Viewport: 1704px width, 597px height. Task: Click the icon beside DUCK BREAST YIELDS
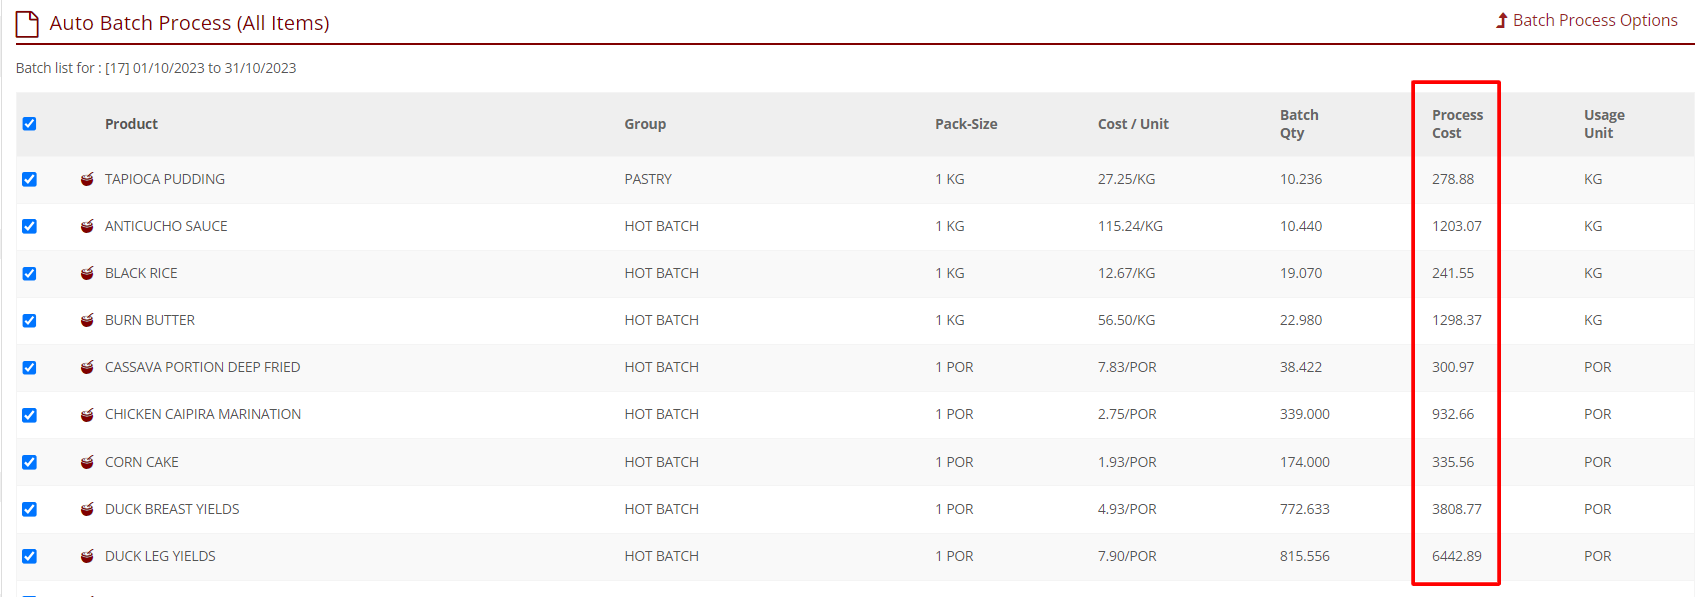pos(87,509)
